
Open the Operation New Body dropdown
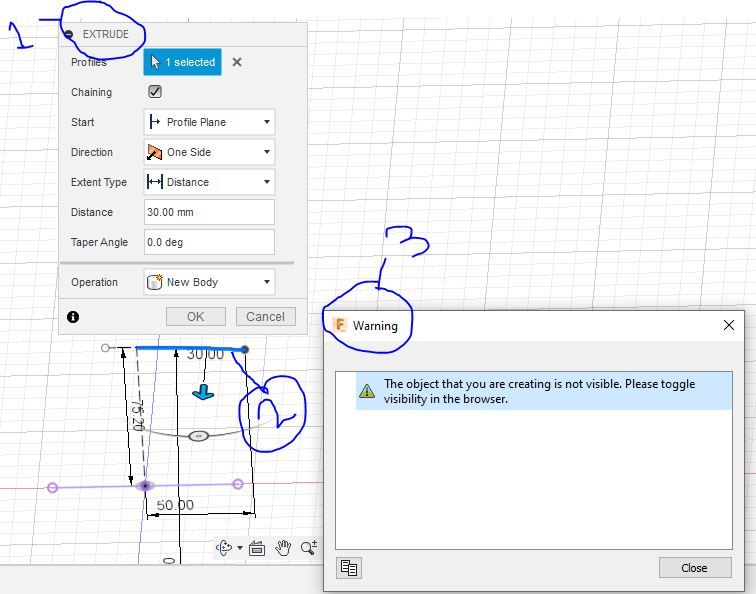(209, 282)
